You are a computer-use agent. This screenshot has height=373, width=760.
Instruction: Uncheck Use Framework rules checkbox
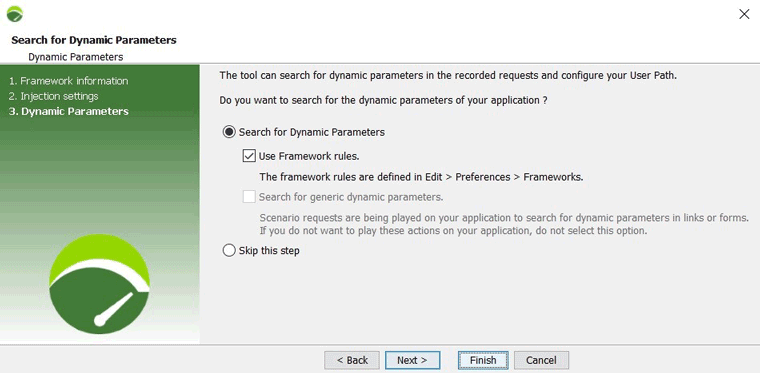(249, 156)
